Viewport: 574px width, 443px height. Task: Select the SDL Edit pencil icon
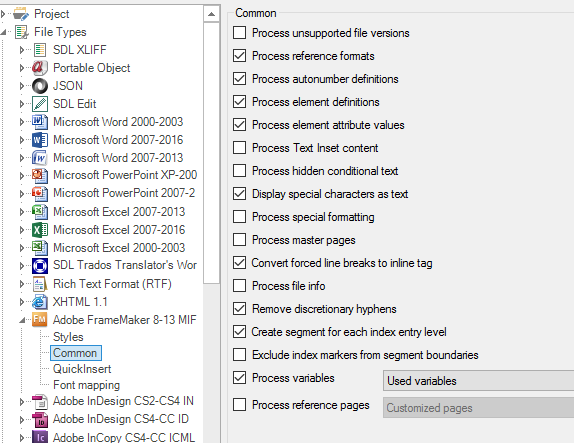(40, 104)
